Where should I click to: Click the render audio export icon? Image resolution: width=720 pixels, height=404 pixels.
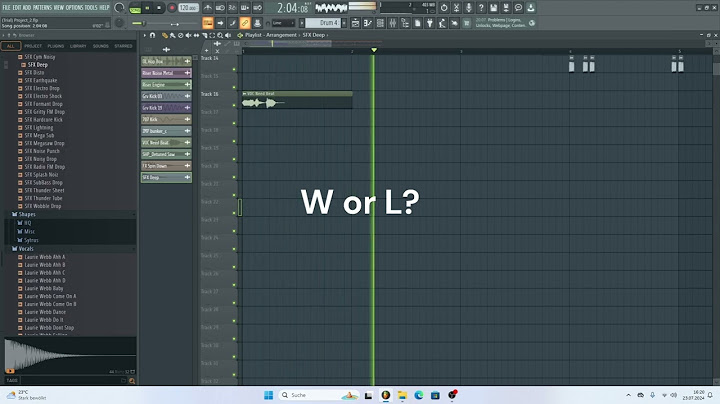(506, 8)
